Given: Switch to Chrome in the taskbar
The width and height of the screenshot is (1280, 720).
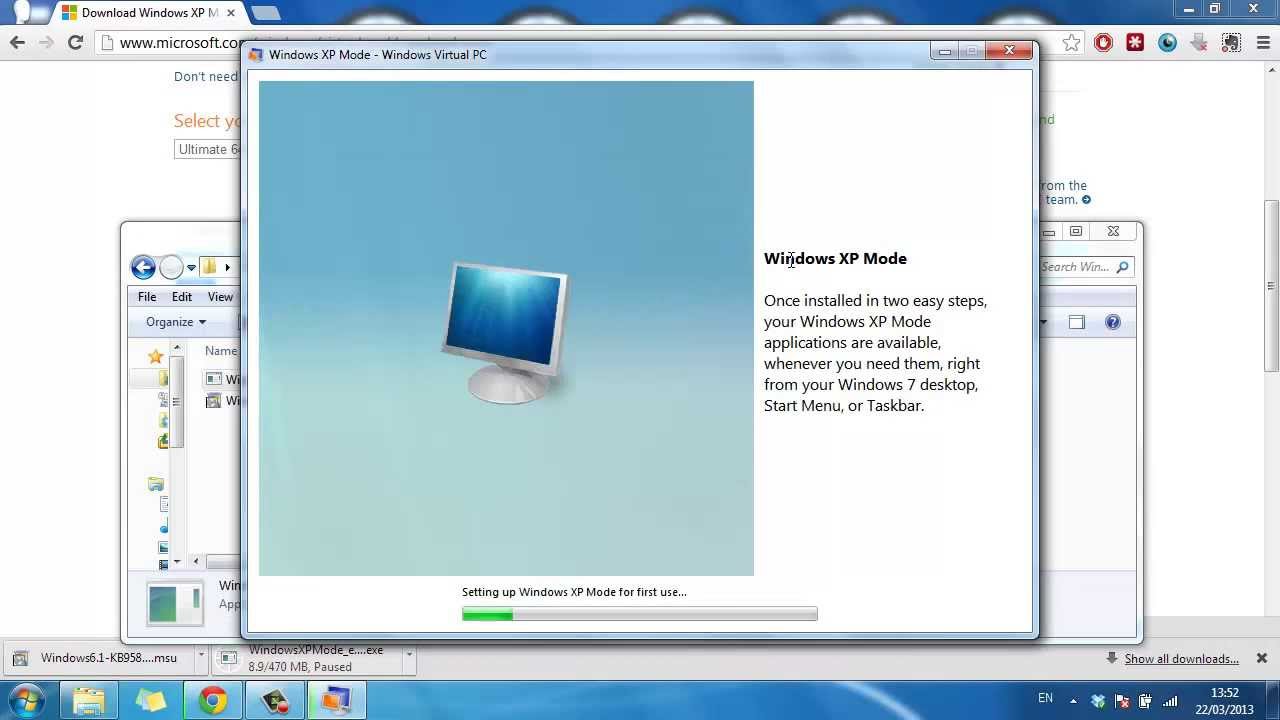Looking at the screenshot, I should 212,700.
